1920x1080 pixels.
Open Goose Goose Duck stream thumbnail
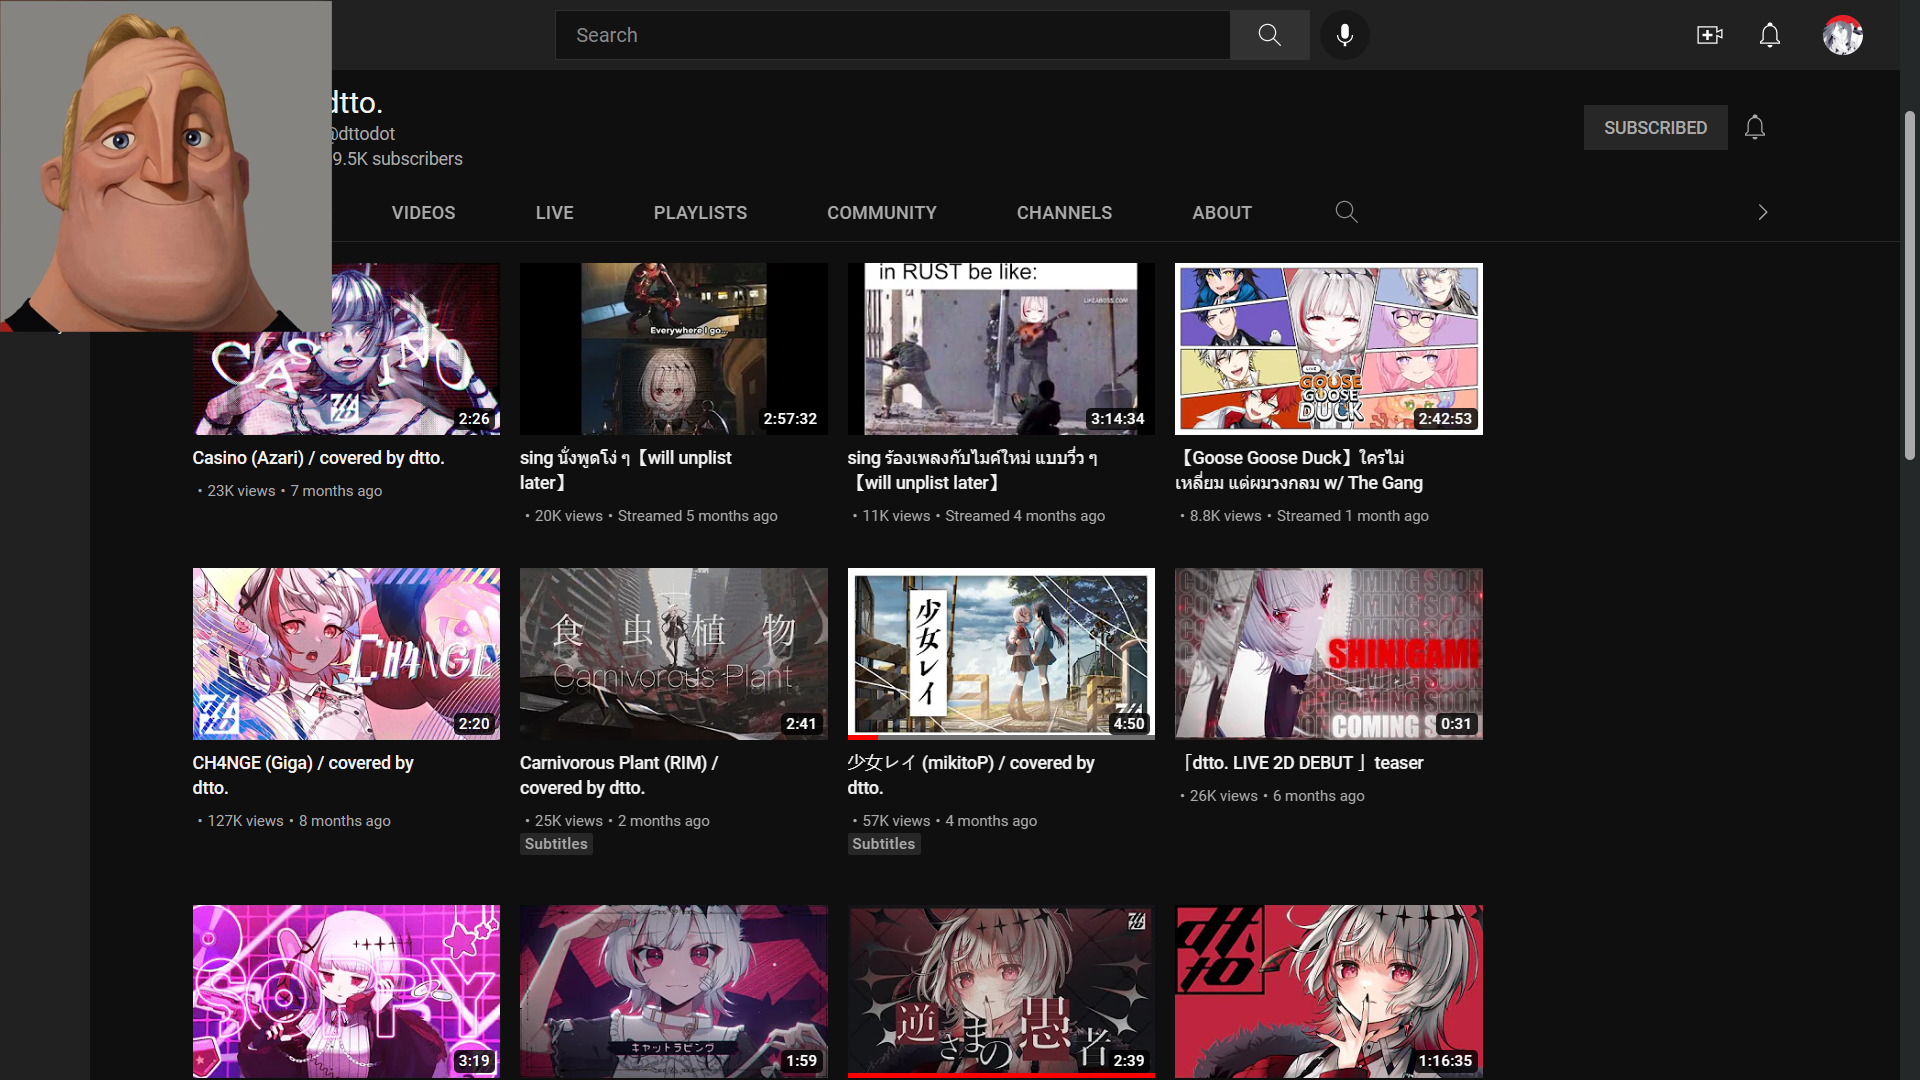pos(1328,349)
